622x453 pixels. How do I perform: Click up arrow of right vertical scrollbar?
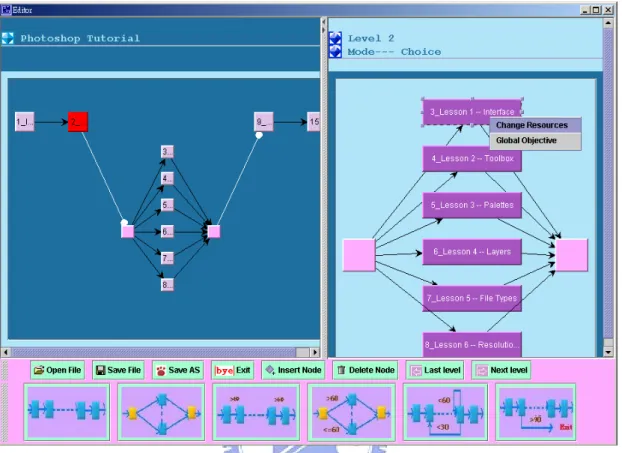point(608,23)
